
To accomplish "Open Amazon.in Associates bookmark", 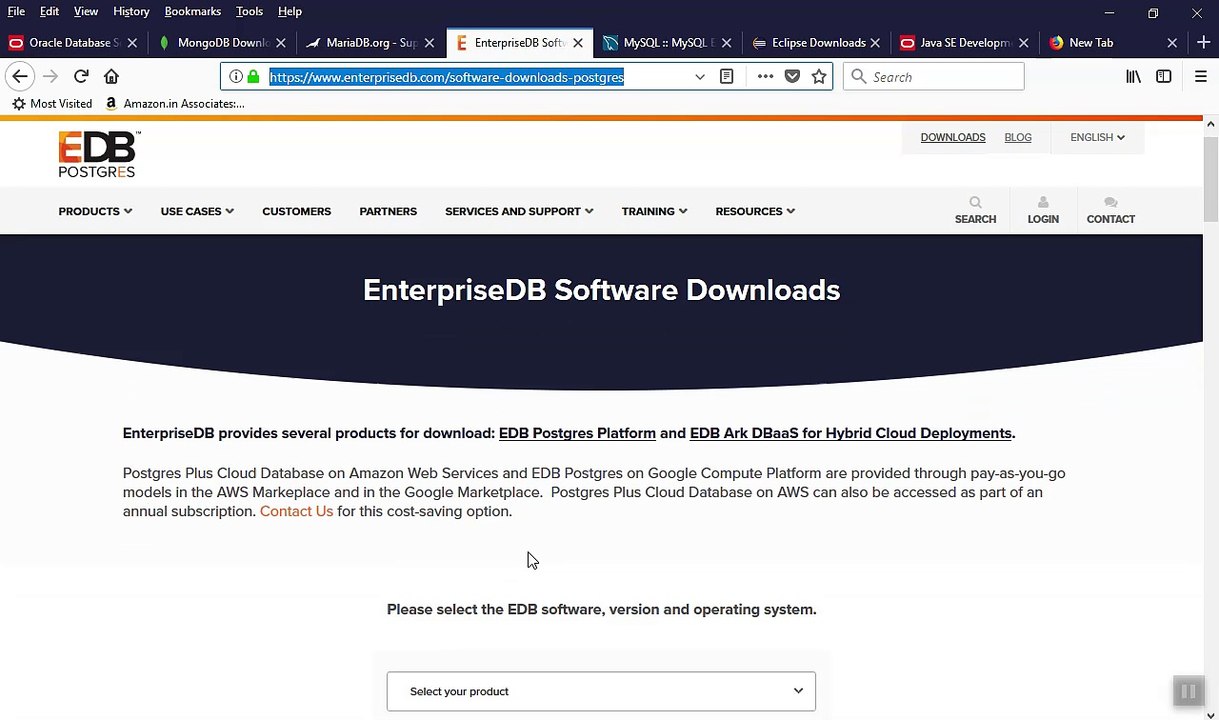I will (x=174, y=104).
